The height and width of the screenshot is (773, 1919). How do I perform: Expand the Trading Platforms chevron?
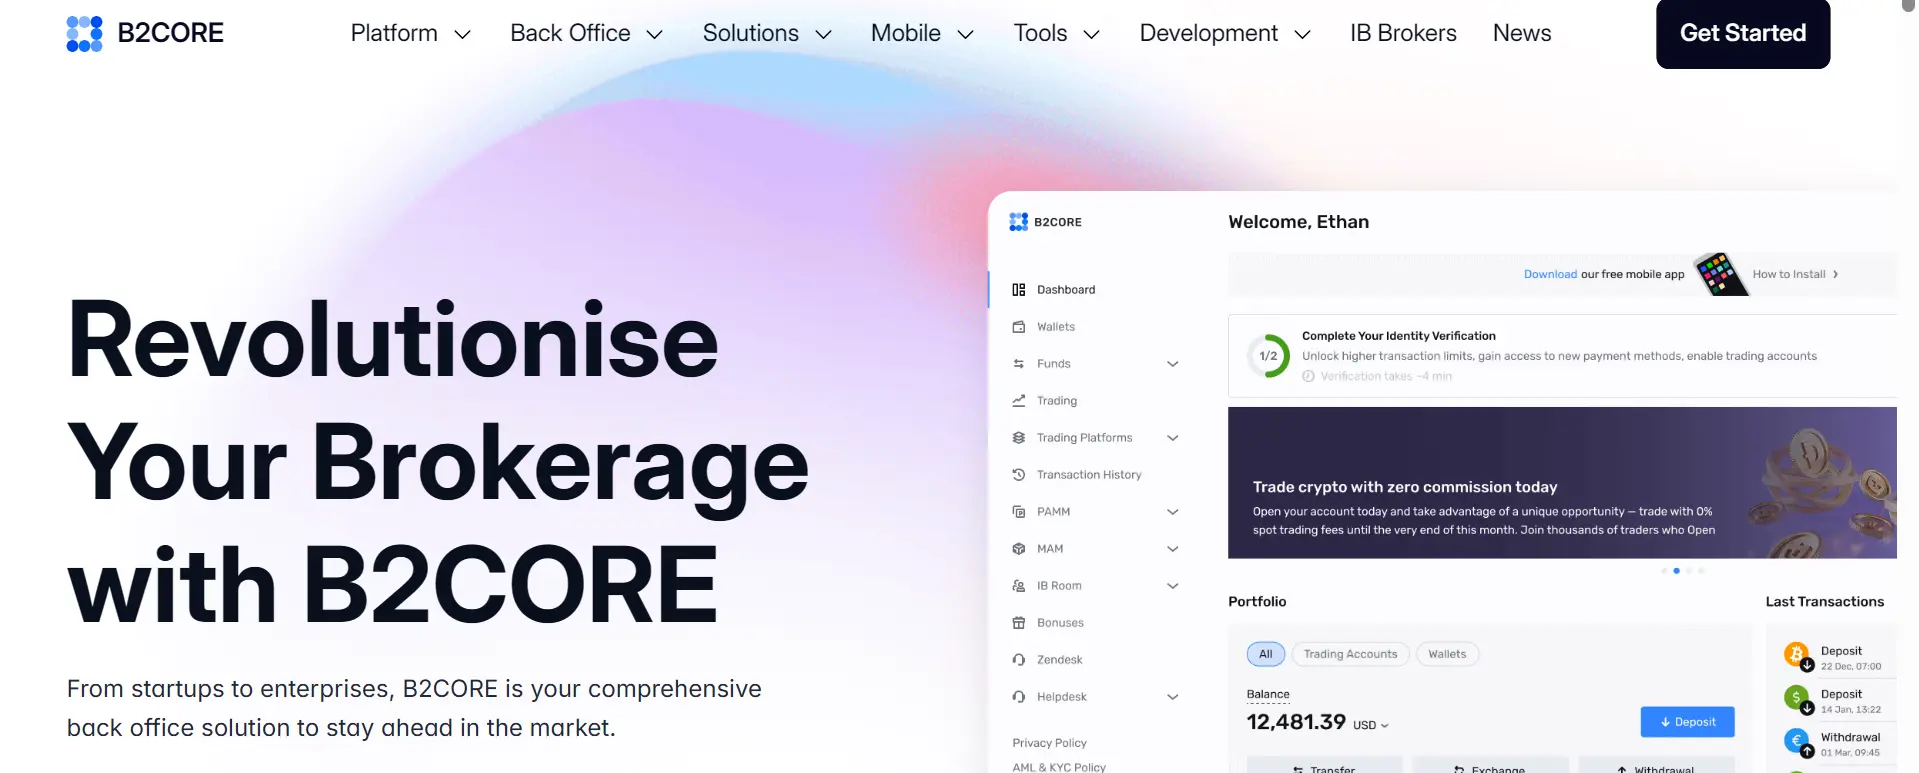[x=1173, y=438]
